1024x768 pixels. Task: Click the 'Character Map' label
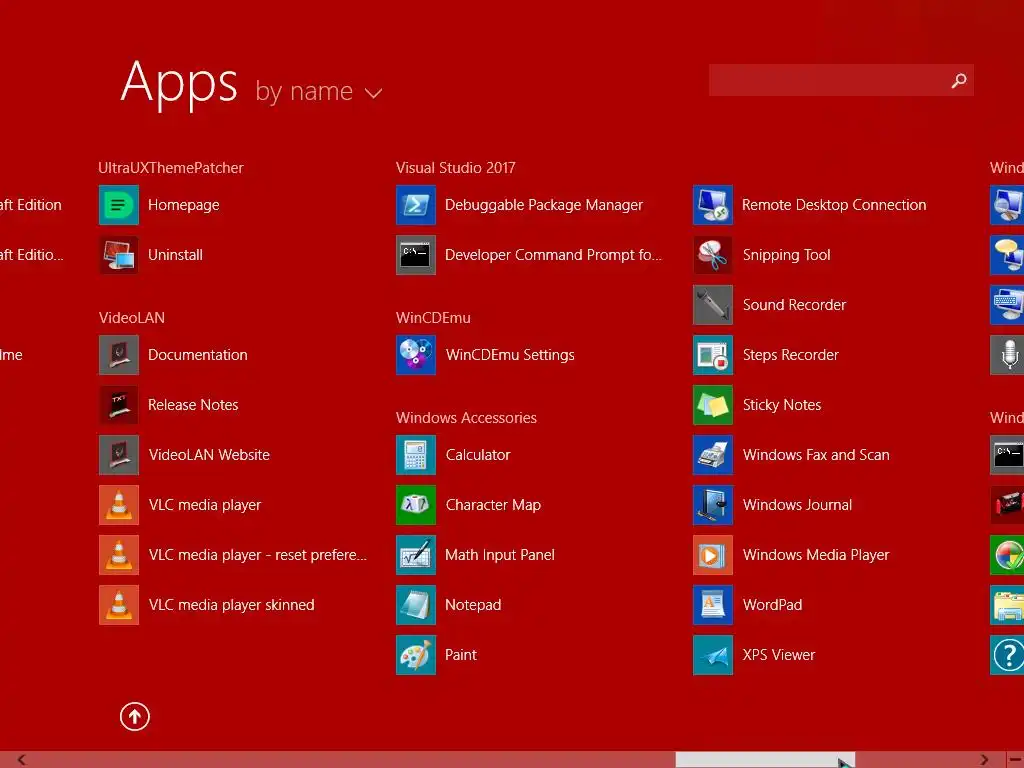493,505
